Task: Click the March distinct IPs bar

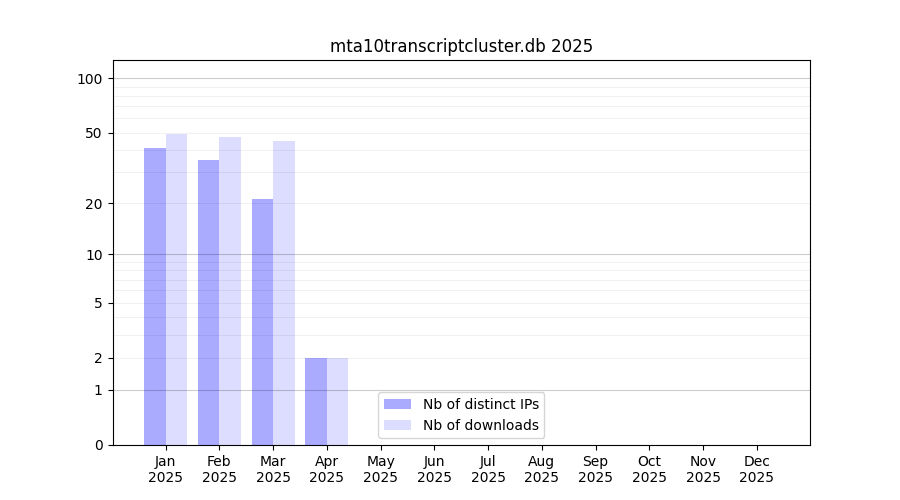Action: [x=262, y=321]
